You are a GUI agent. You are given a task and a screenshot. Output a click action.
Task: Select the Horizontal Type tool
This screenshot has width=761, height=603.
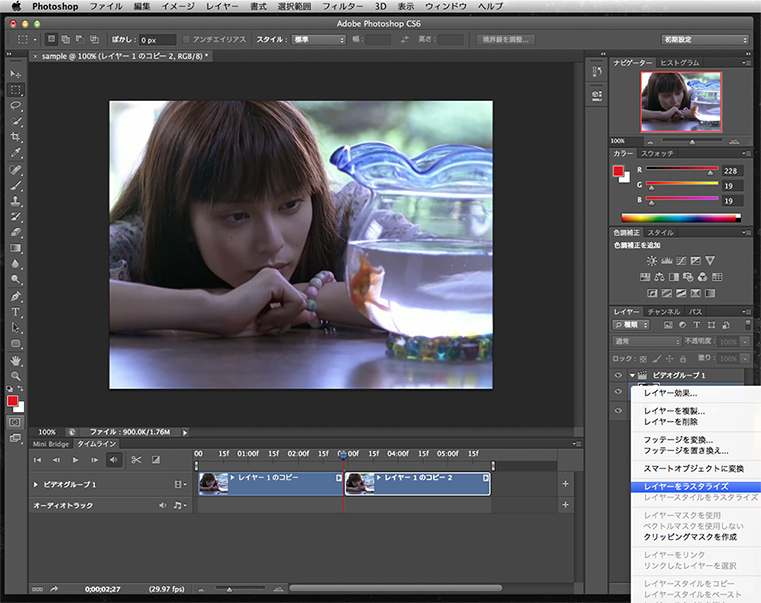click(x=16, y=312)
